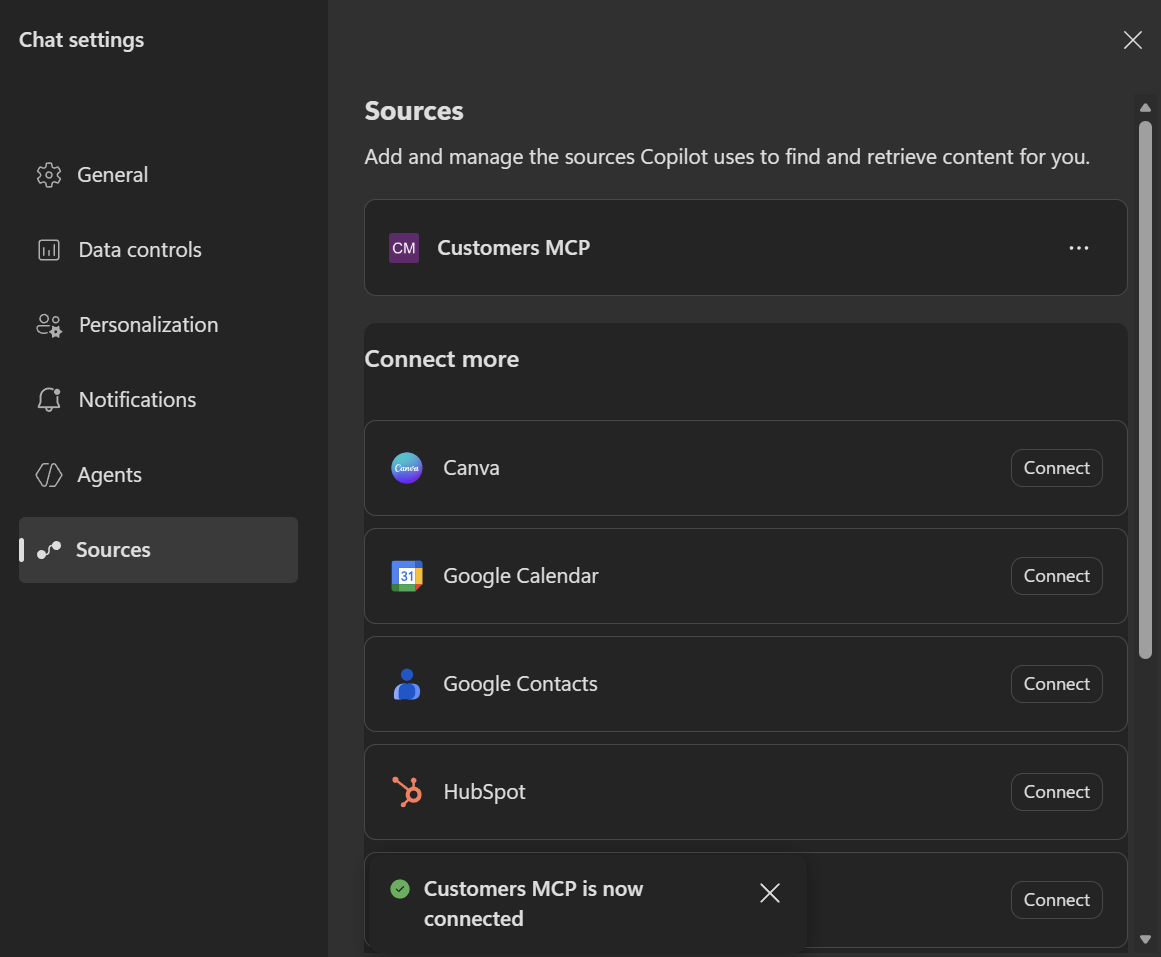
Task: Click the vertical scrollbar thumb
Action: click(1145, 390)
